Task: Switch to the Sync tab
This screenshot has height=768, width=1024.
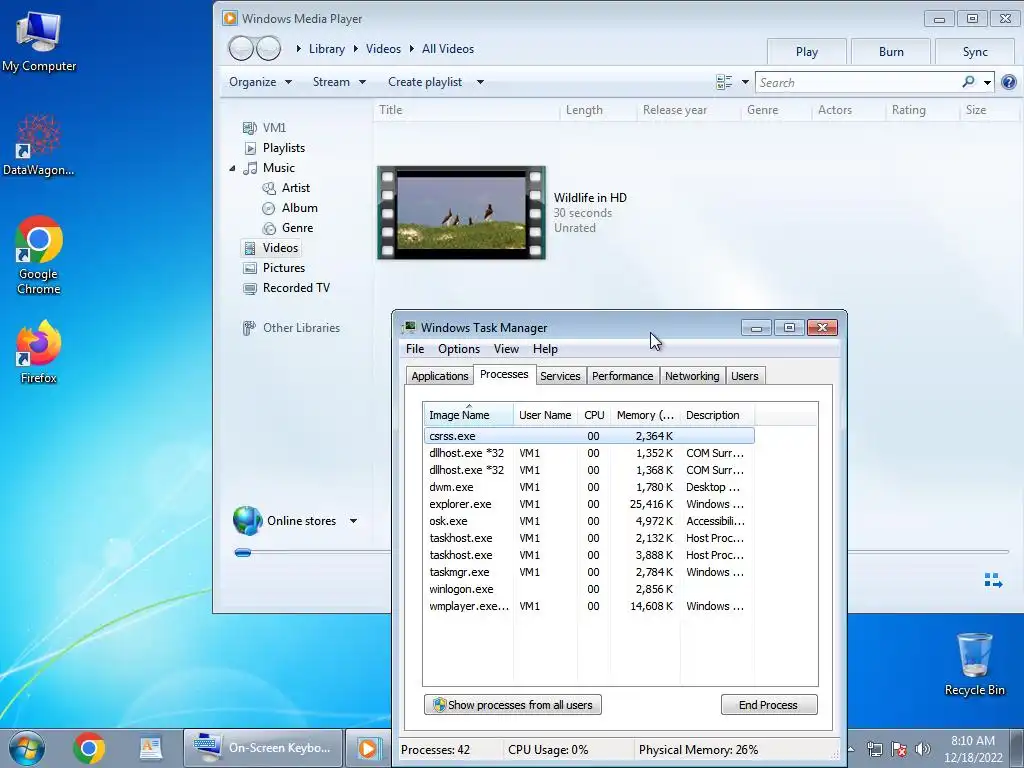Action: [975, 52]
